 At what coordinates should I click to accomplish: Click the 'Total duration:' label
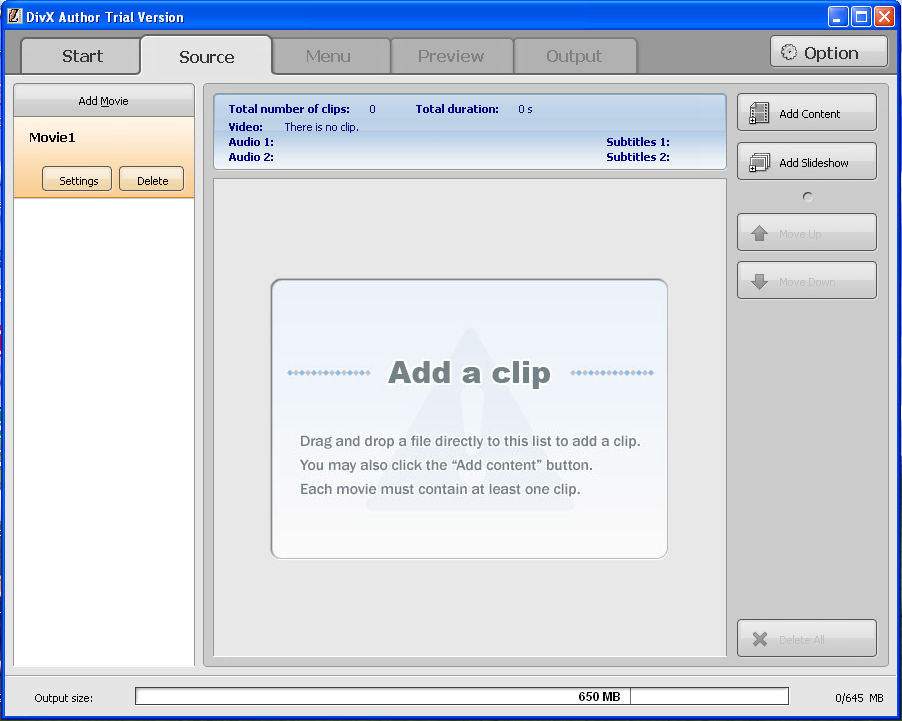(457, 109)
